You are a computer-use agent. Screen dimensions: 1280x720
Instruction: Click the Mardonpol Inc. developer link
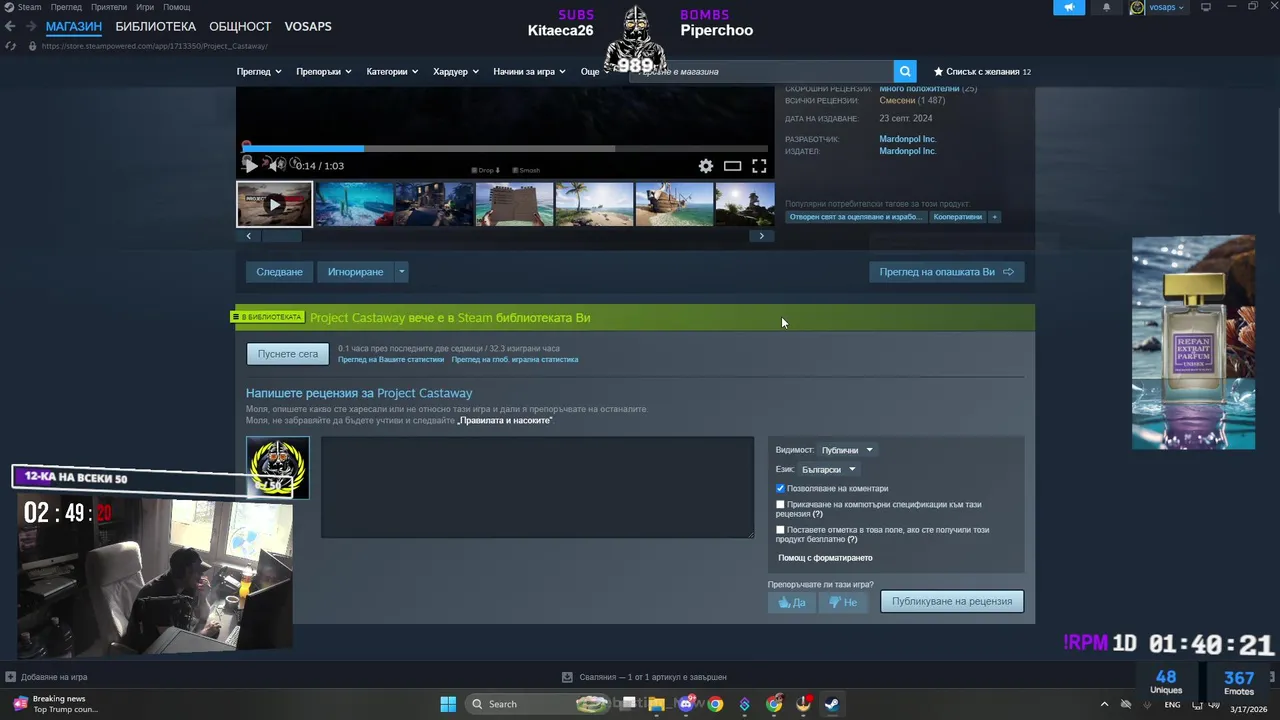click(907, 139)
